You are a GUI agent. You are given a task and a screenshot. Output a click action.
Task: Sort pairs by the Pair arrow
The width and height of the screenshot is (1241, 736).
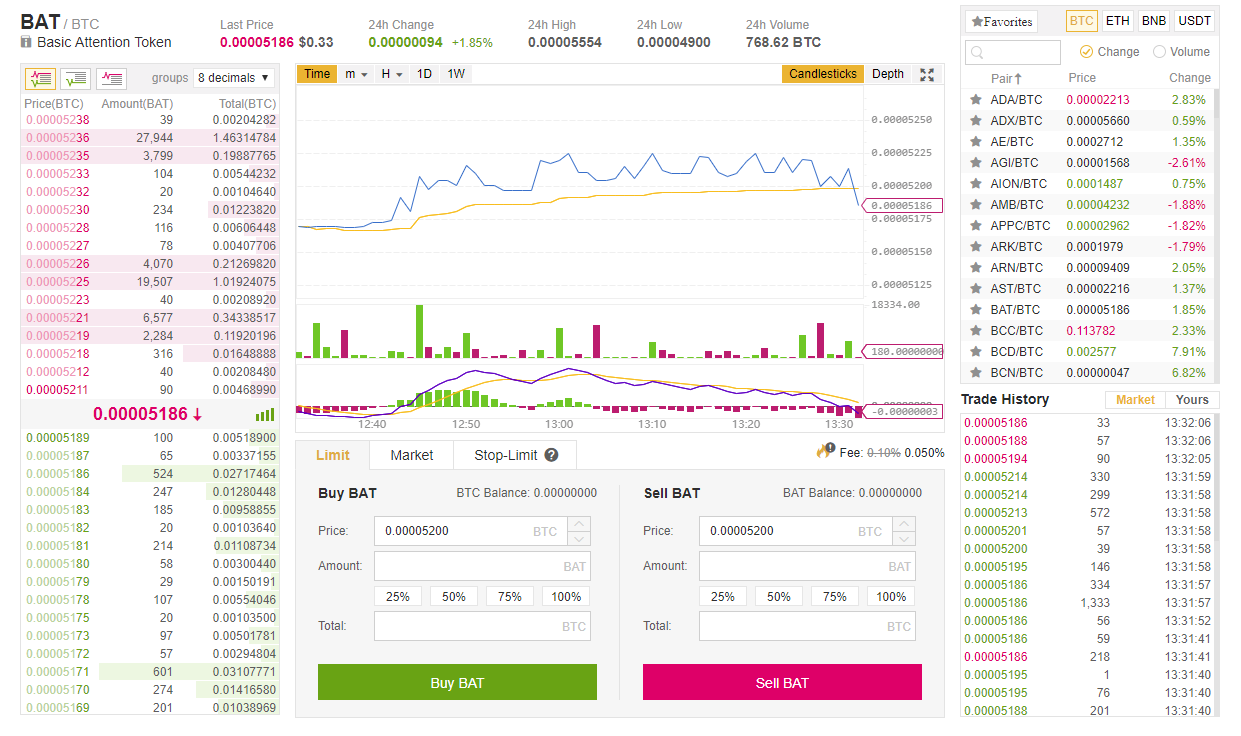(x=1019, y=78)
